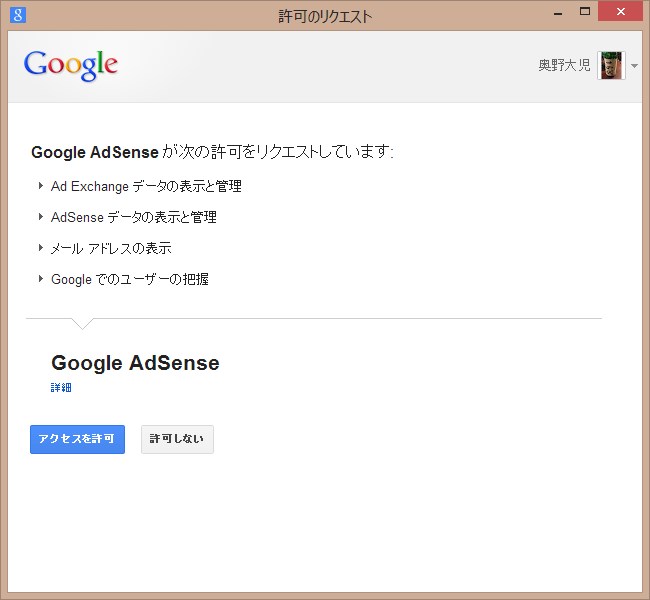Click the account name 奥野大児
Image resolution: width=650 pixels, height=600 pixels.
[x=564, y=66]
